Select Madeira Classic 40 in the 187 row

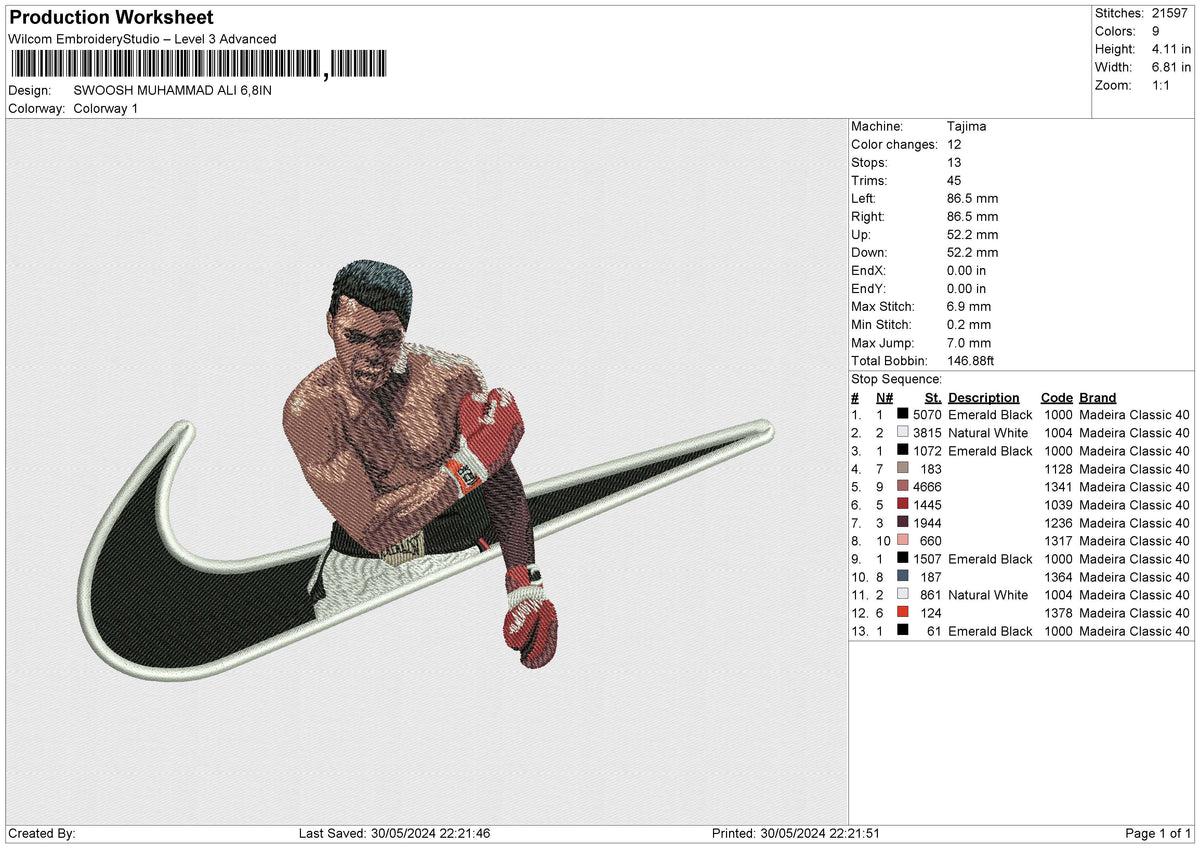click(1135, 577)
